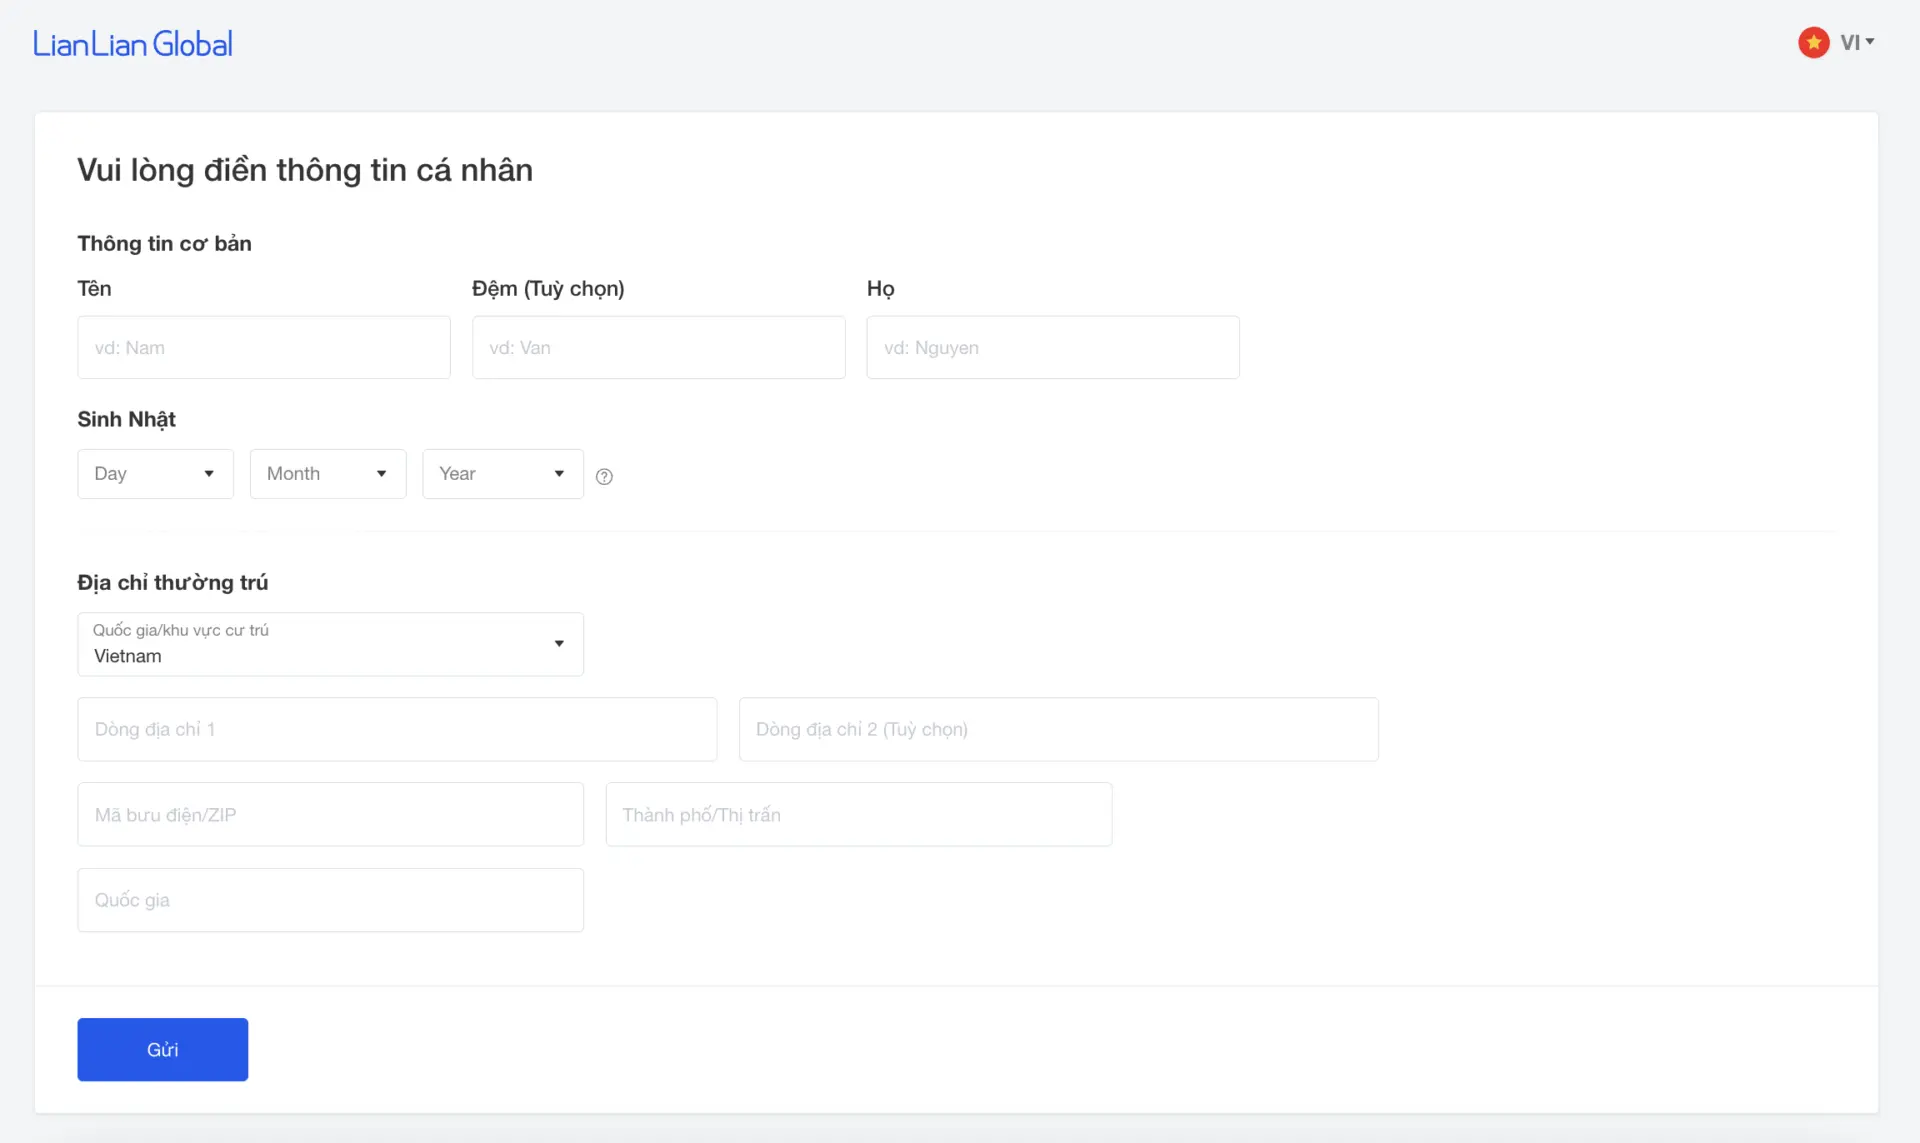
Task: Click the LianLian Global logo icon
Action: [x=132, y=44]
